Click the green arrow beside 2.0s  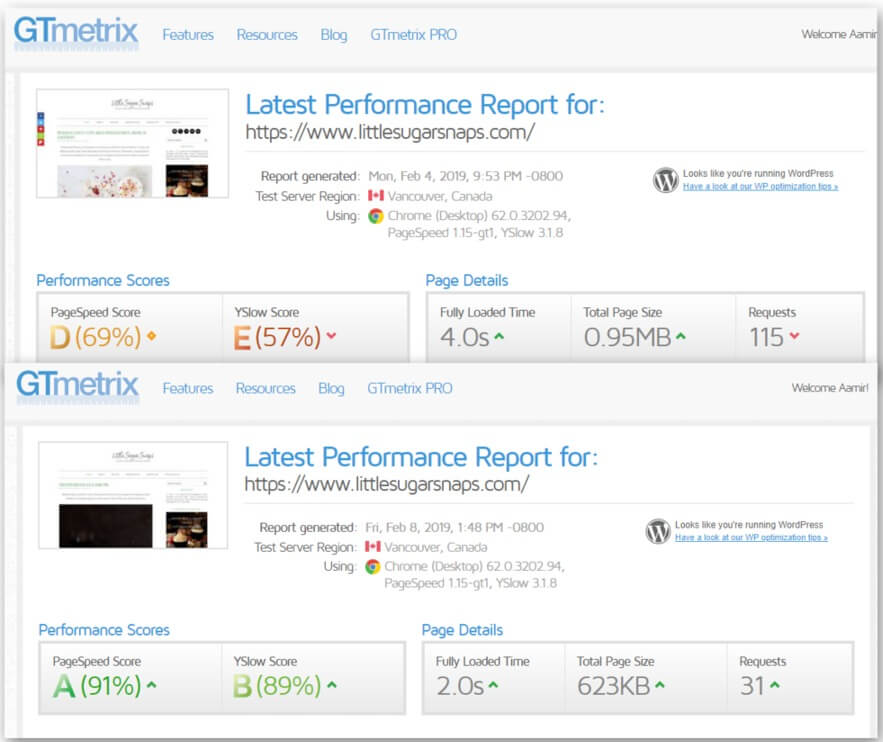tap(493, 685)
